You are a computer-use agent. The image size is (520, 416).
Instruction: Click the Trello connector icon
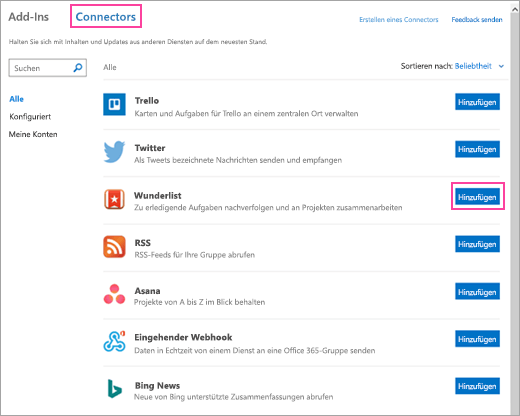coord(114,104)
